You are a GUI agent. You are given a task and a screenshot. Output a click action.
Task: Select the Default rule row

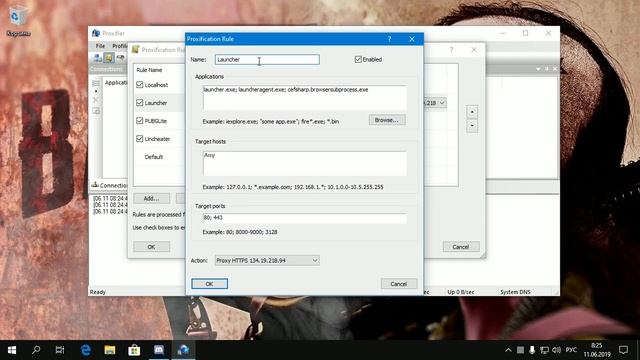point(154,157)
